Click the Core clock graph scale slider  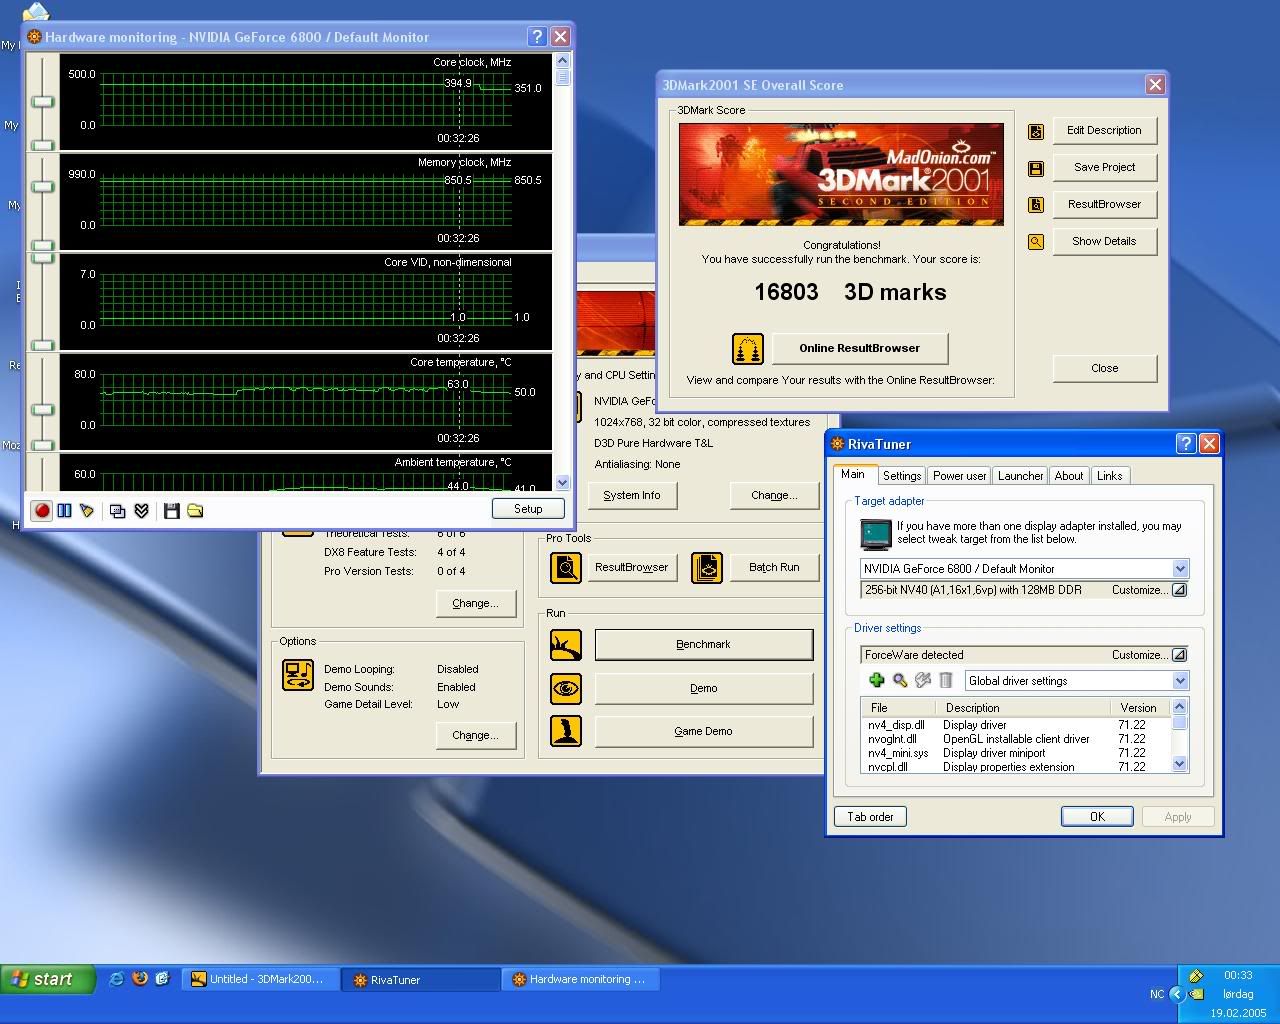(42, 101)
